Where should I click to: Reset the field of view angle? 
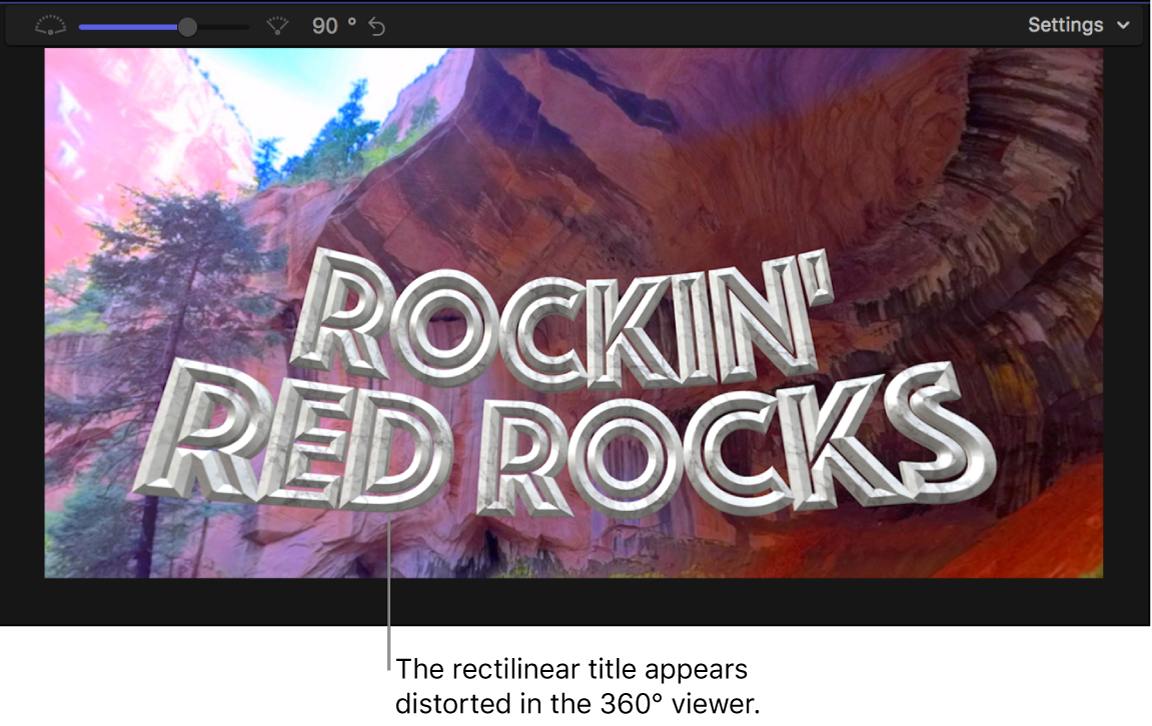coord(377,26)
